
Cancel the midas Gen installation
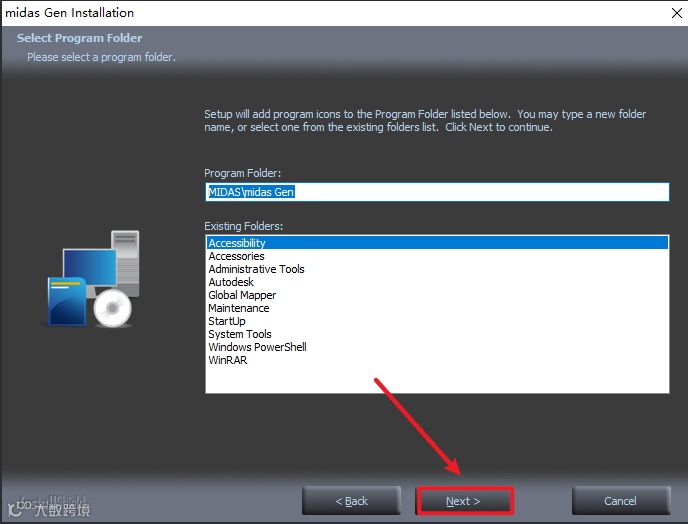click(x=621, y=501)
